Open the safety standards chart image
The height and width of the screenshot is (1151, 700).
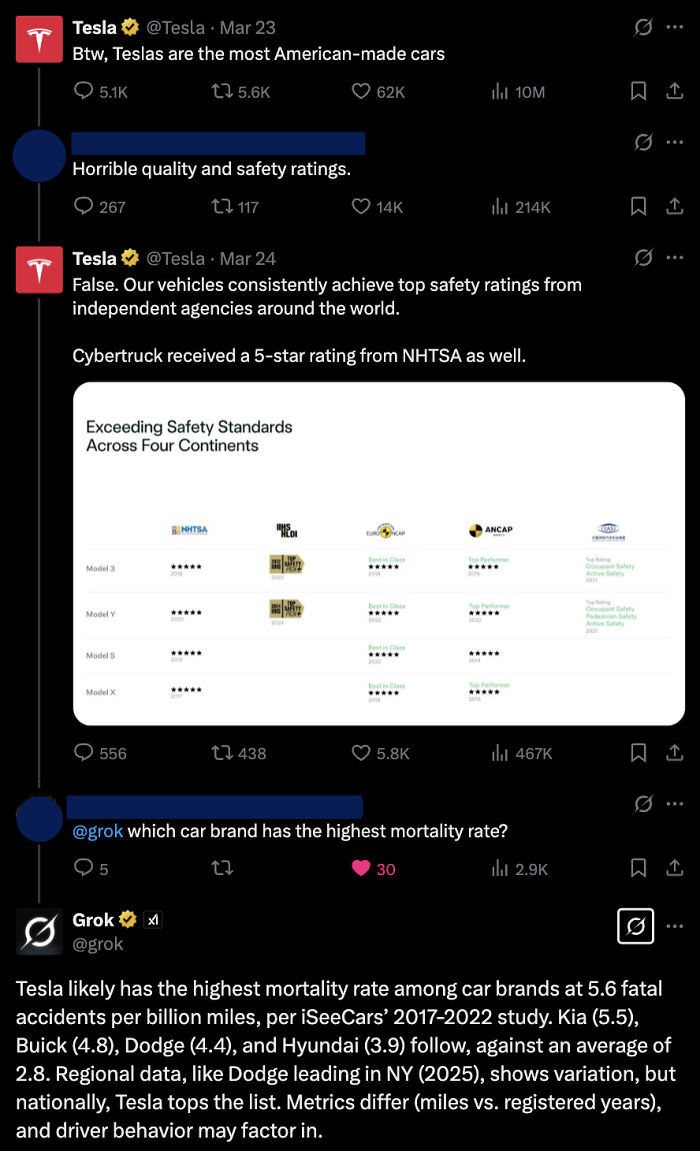[378, 552]
